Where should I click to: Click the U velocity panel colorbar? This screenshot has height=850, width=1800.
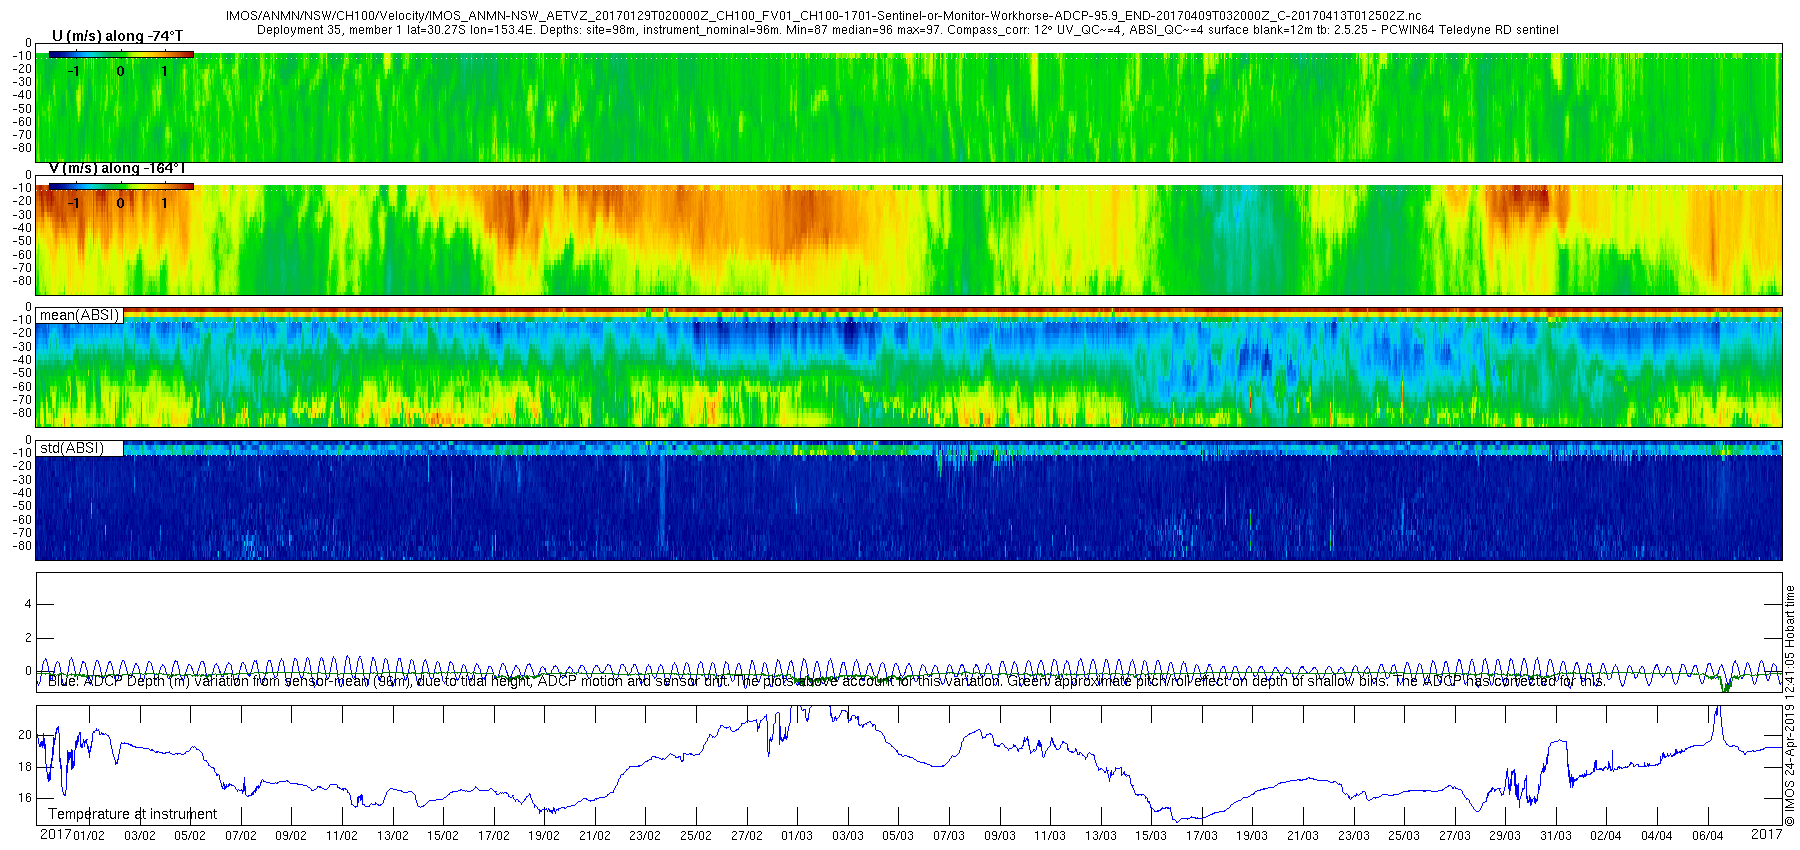click(121, 54)
